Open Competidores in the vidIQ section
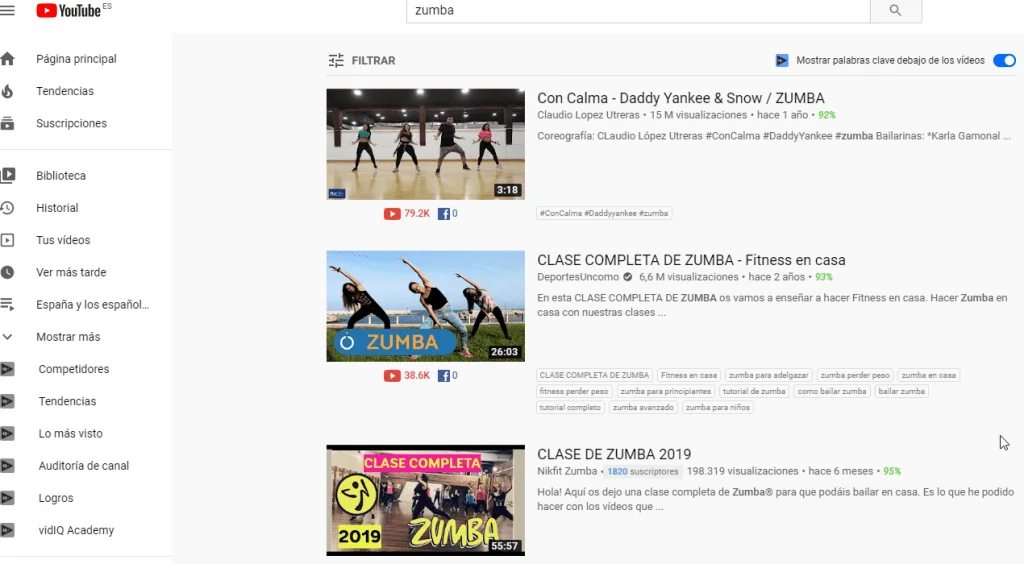The width and height of the screenshot is (1024, 564). click(x=74, y=369)
